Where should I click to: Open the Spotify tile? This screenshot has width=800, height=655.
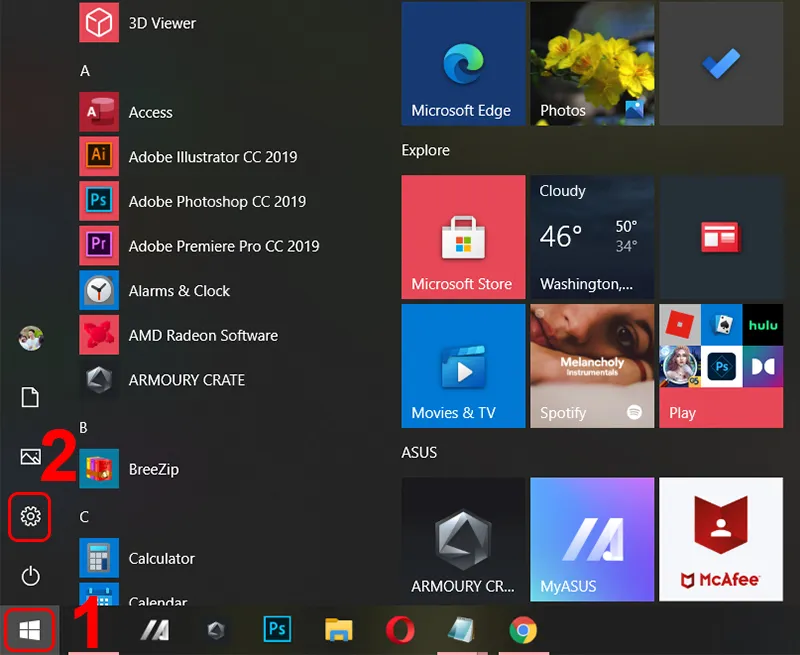pyautogui.click(x=592, y=365)
